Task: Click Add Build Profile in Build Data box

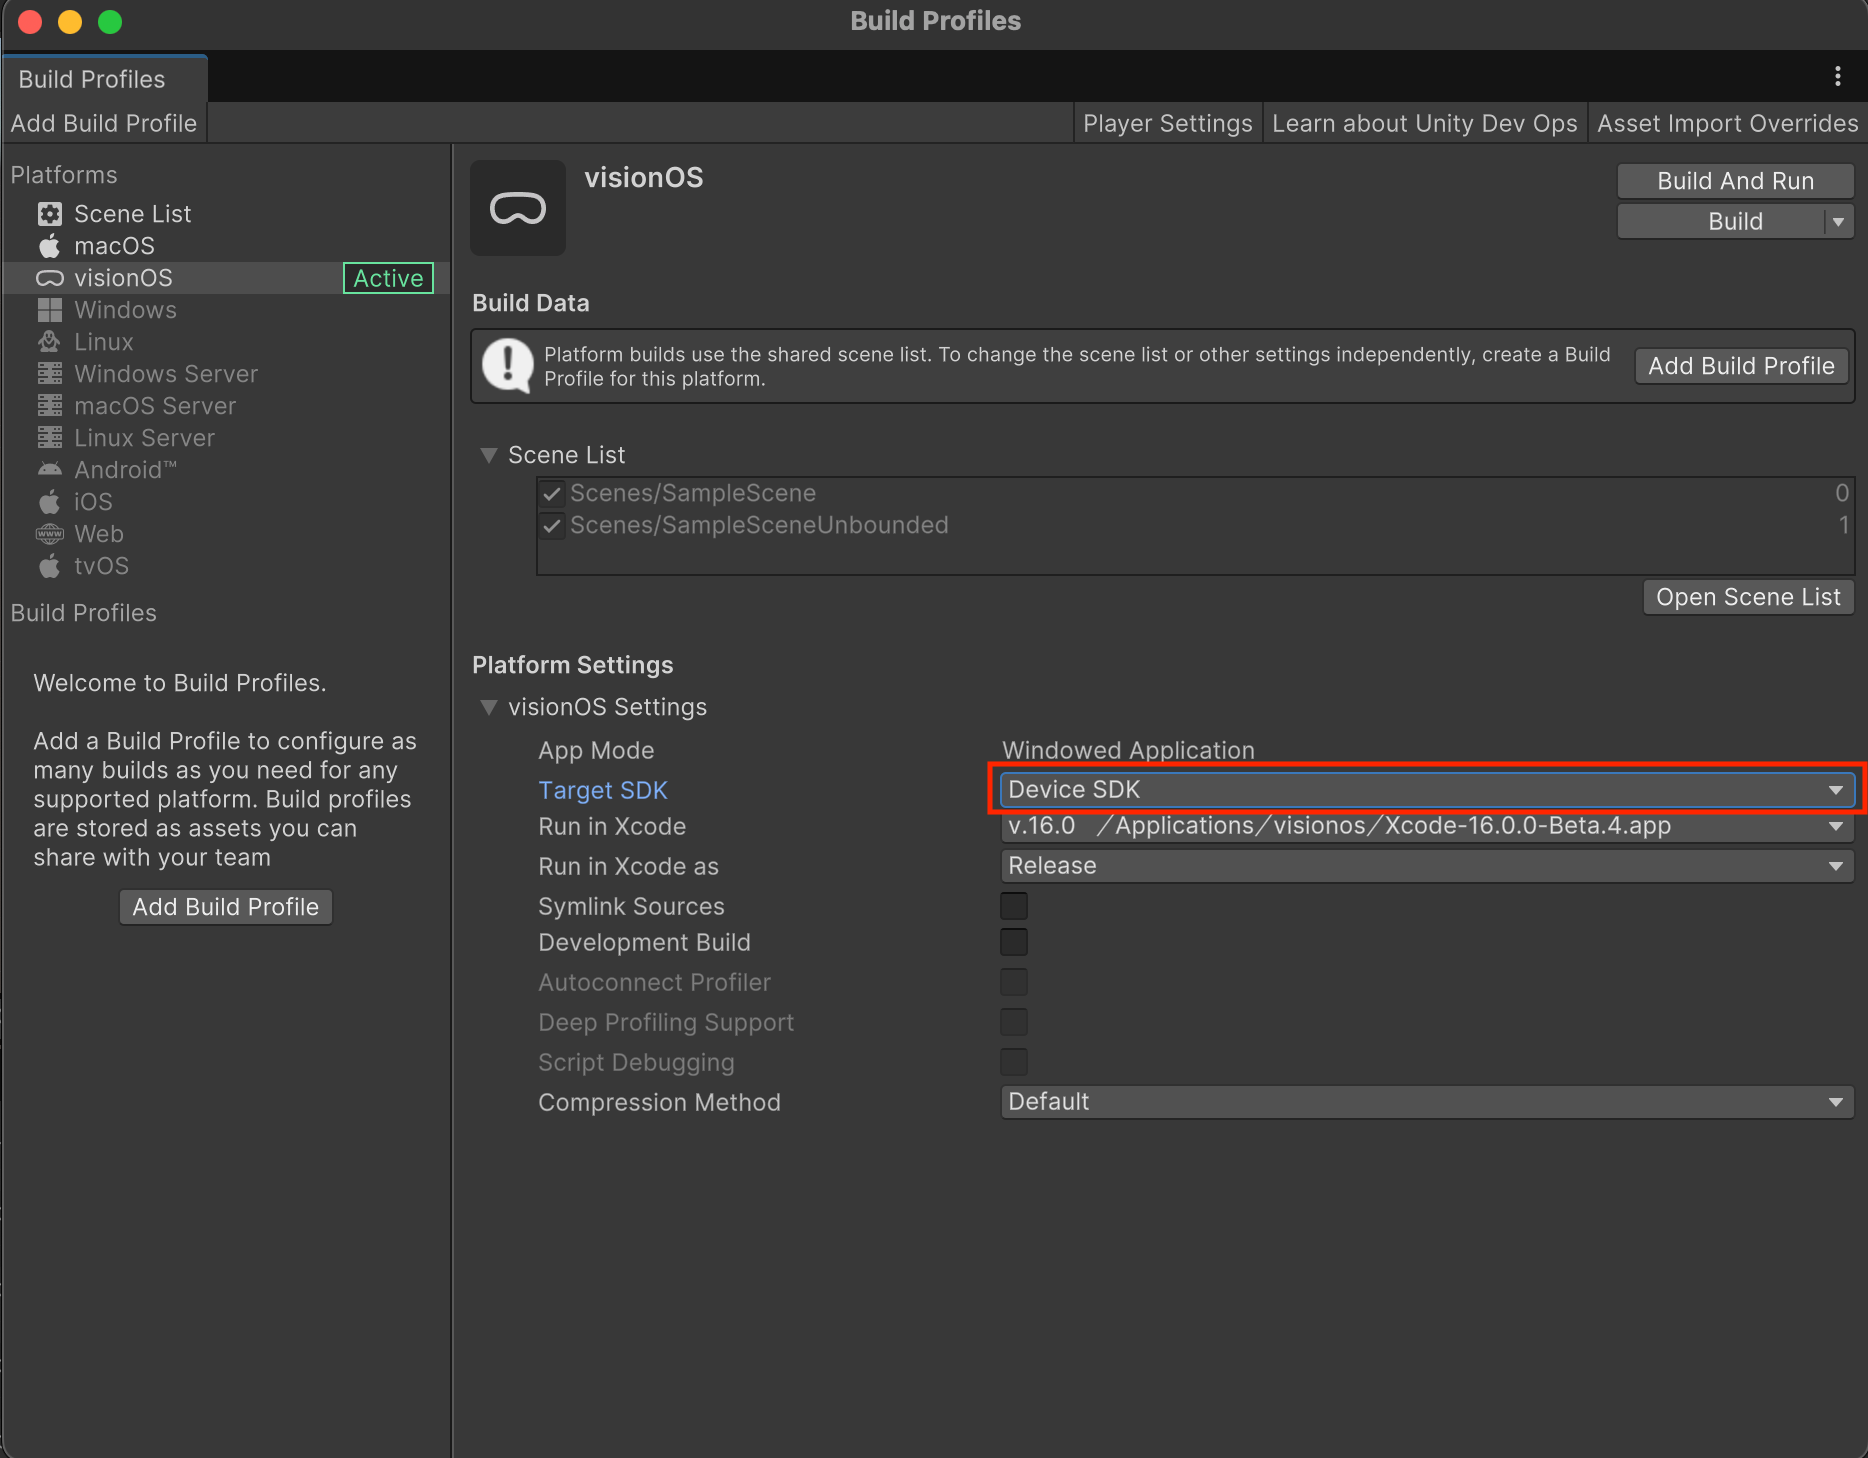Action: click(x=1742, y=366)
